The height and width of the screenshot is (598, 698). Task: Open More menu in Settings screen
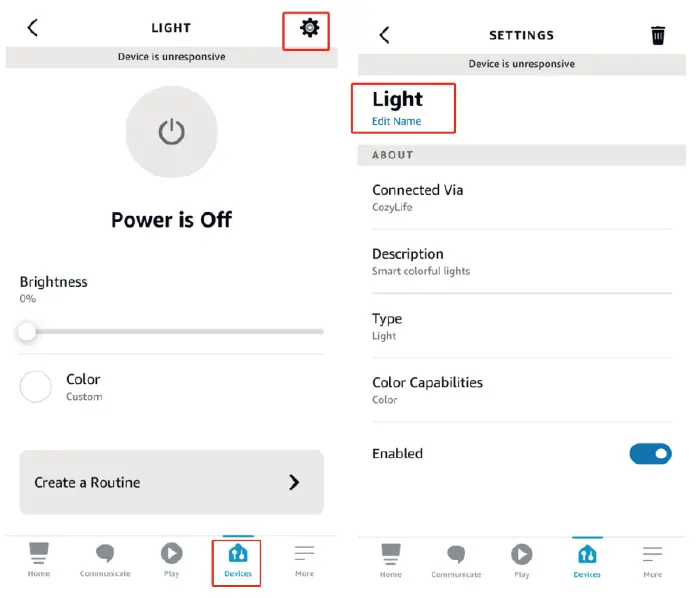pyautogui.click(x=652, y=559)
